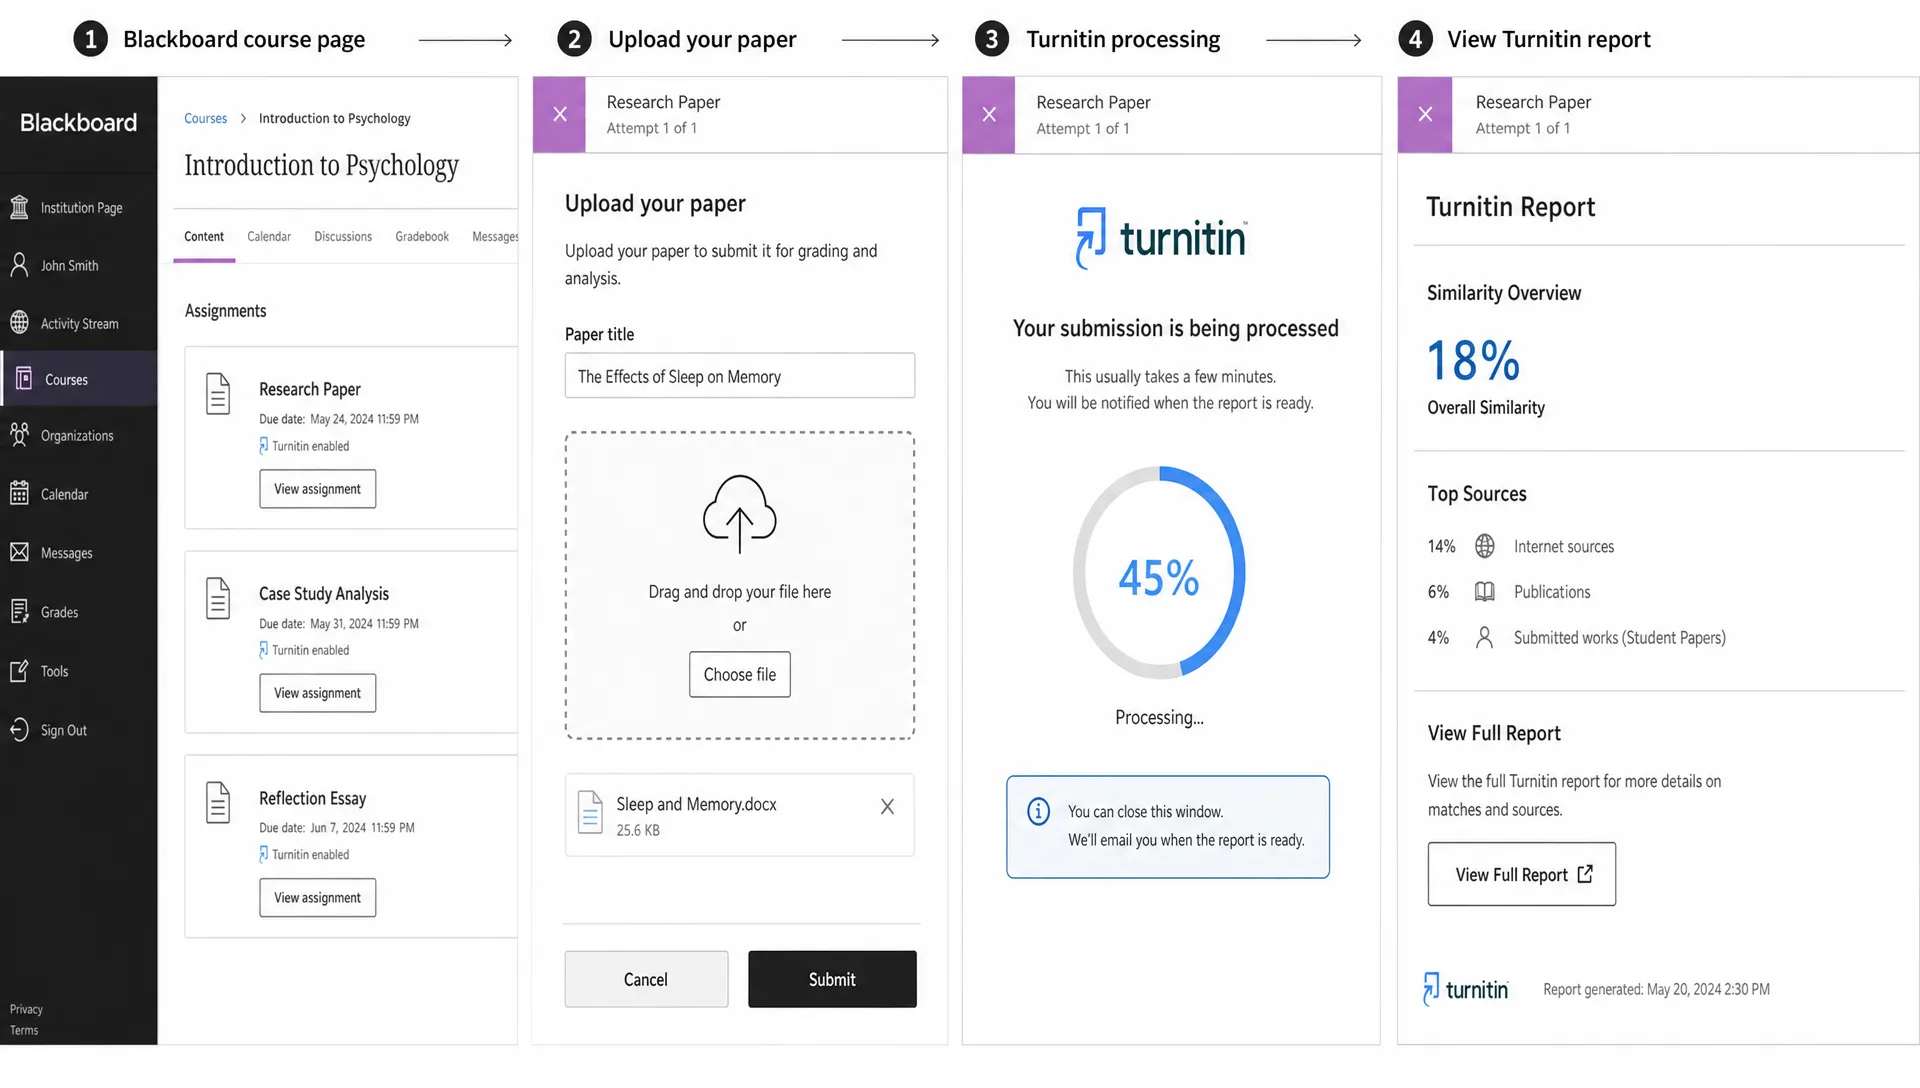
Task: Click the Calendar icon in sidebar
Action: (19, 493)
